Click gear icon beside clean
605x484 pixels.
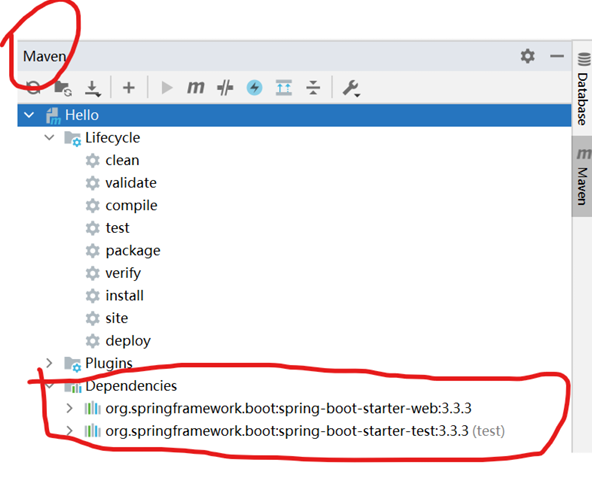coord(93,160)
